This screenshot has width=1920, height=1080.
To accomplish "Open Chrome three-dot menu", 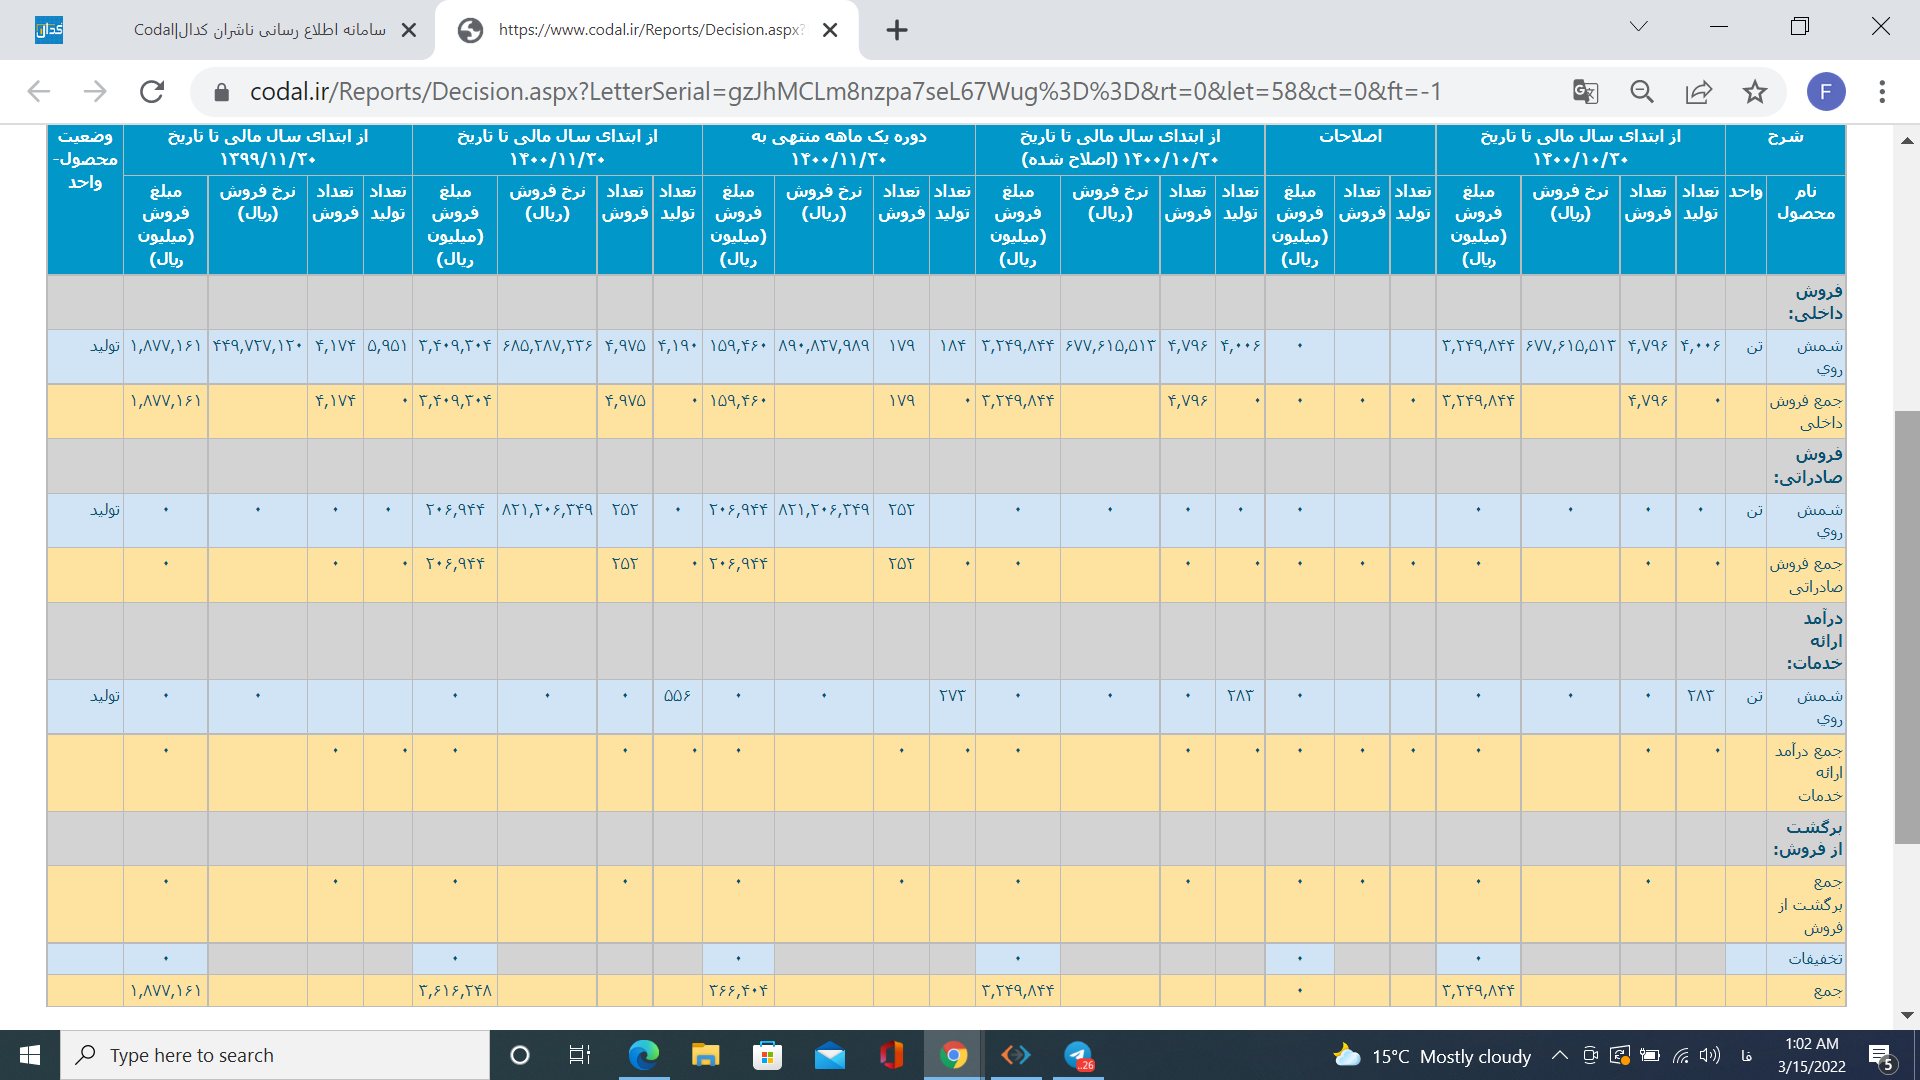I will coord(1882,92).
